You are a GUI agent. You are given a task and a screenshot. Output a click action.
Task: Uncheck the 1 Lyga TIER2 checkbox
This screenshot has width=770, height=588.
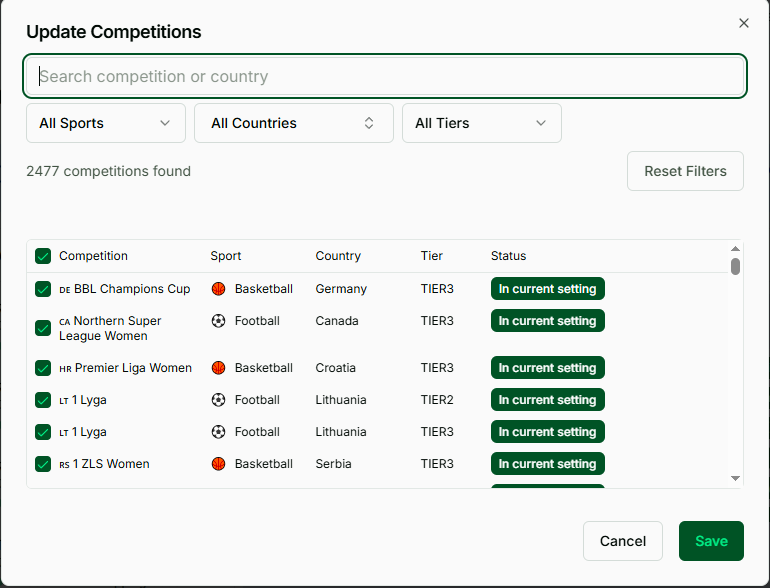pyautogui.click(x=43, y=400)
